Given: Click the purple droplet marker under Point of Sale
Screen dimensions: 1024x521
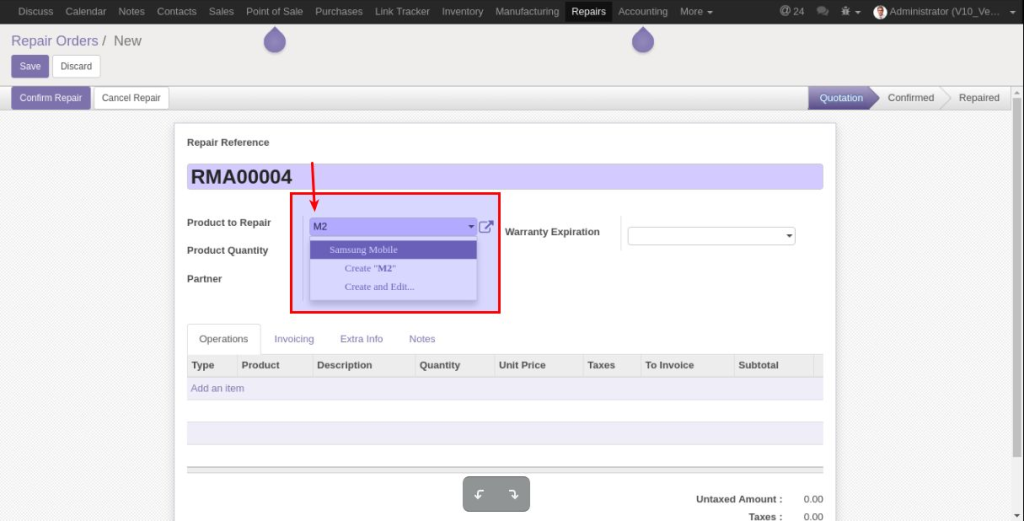Looking at the screenshot, I should [274, 41].
